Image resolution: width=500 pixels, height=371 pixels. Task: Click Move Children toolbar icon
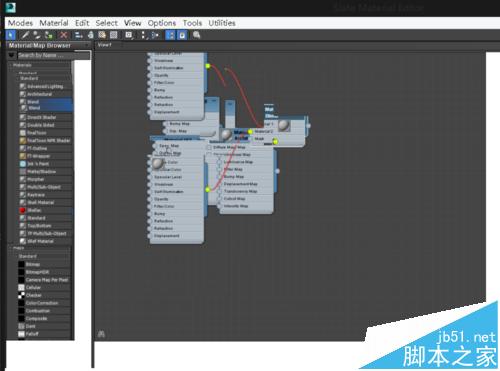[79, 35]
